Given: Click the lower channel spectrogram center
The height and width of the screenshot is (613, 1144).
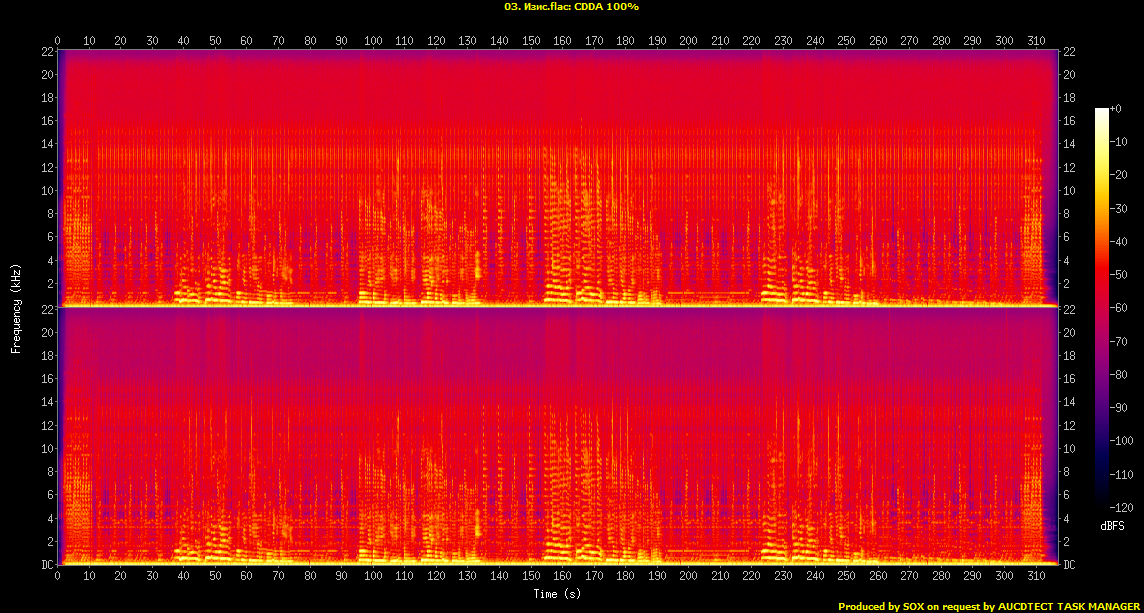Looking at the screenshot, I should click(559, 437).
